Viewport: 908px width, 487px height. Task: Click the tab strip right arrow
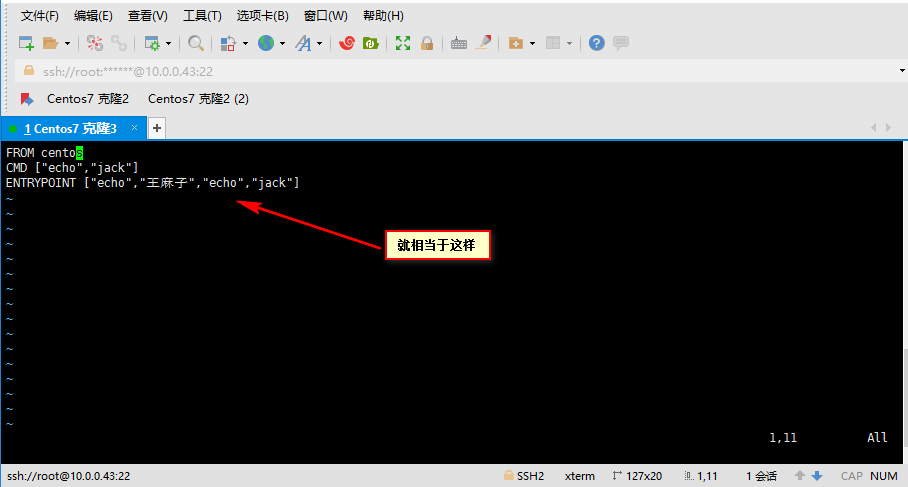[x=888, y=127]
